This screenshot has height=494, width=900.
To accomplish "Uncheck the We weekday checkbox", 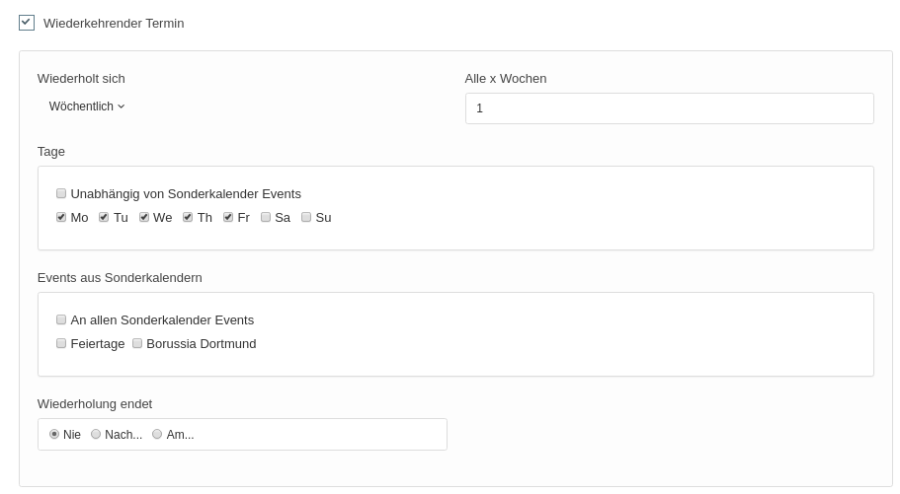I will click(x=144, y=217).
